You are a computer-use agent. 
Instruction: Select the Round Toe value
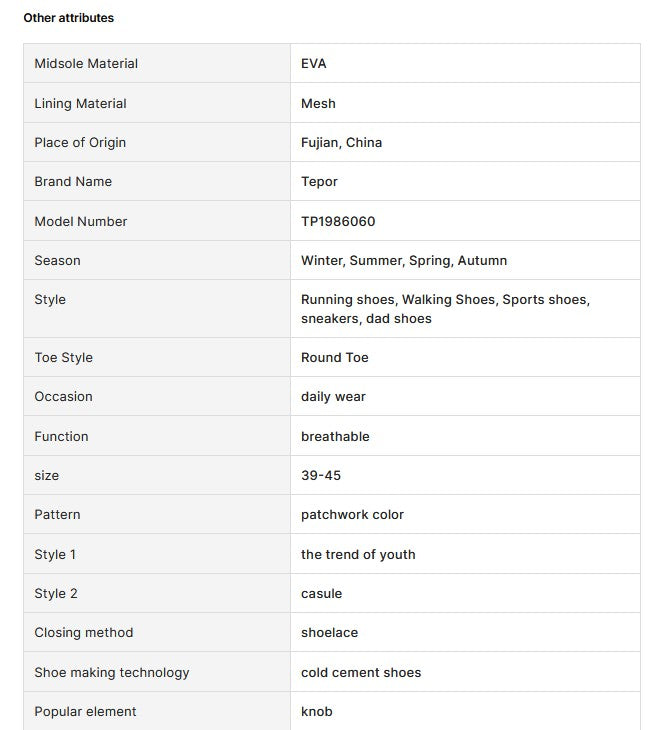point(335,357)
